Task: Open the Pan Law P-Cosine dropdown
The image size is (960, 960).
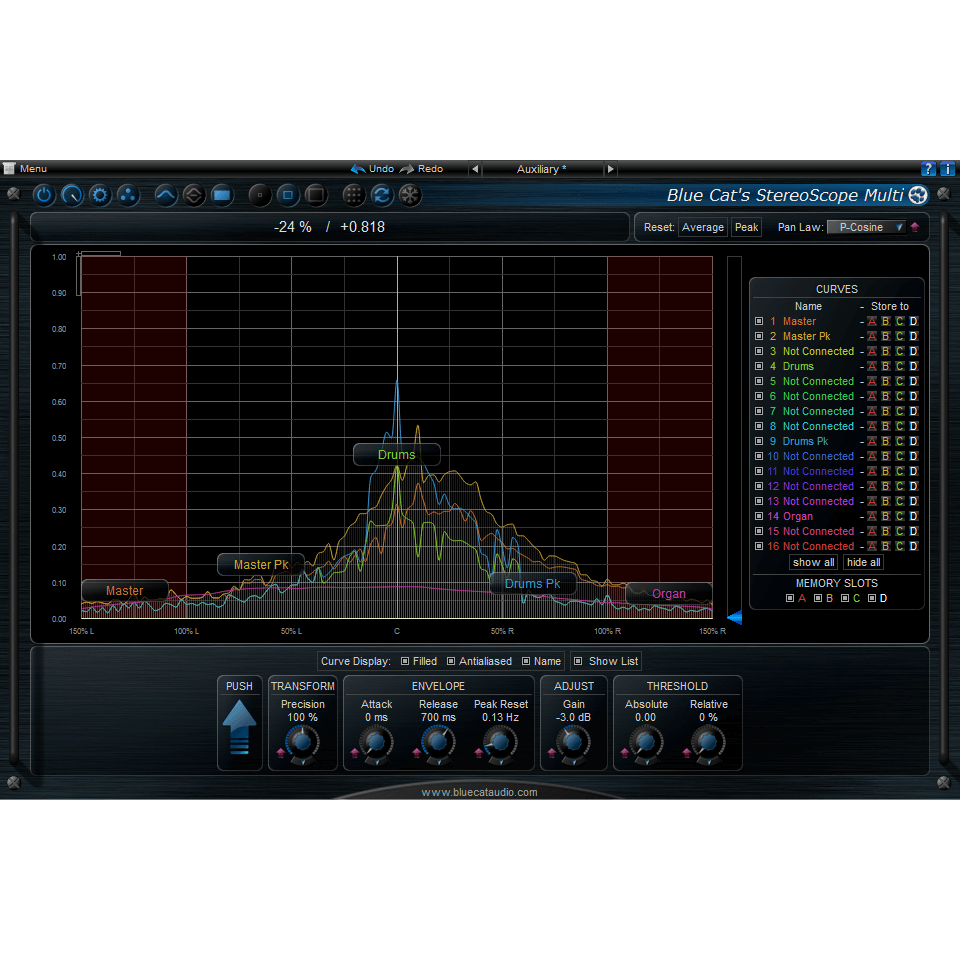Action: 866,227
